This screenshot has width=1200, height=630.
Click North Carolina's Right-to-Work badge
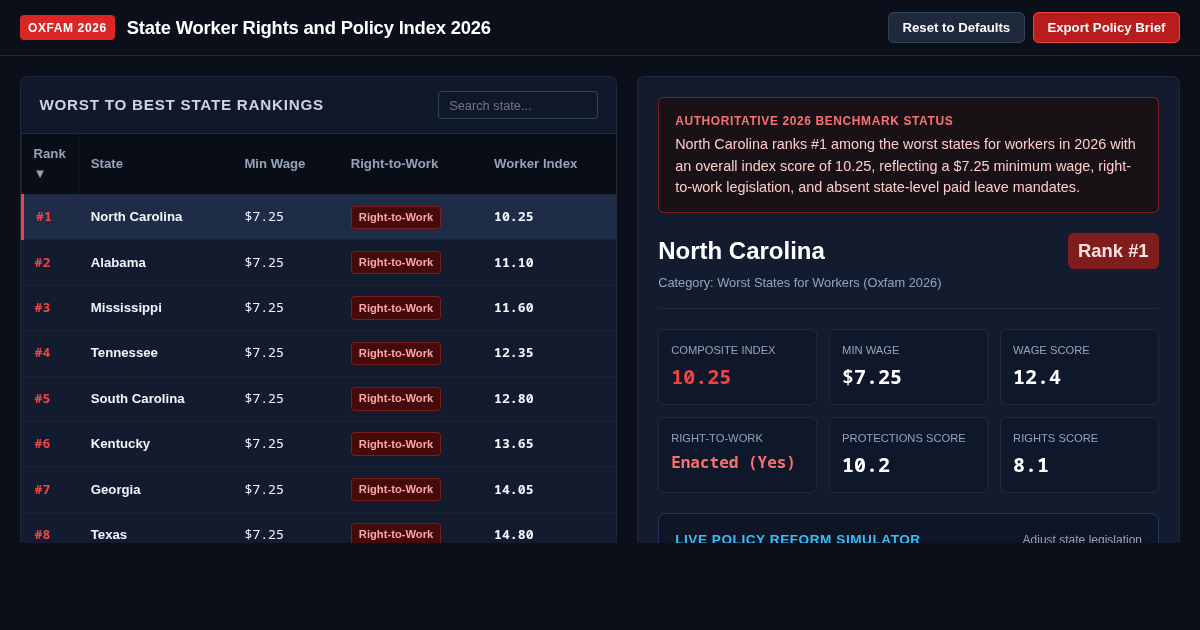point(396,217)
